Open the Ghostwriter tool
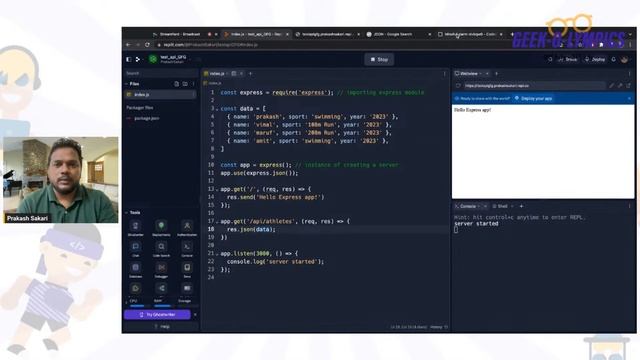 (136, 228)
